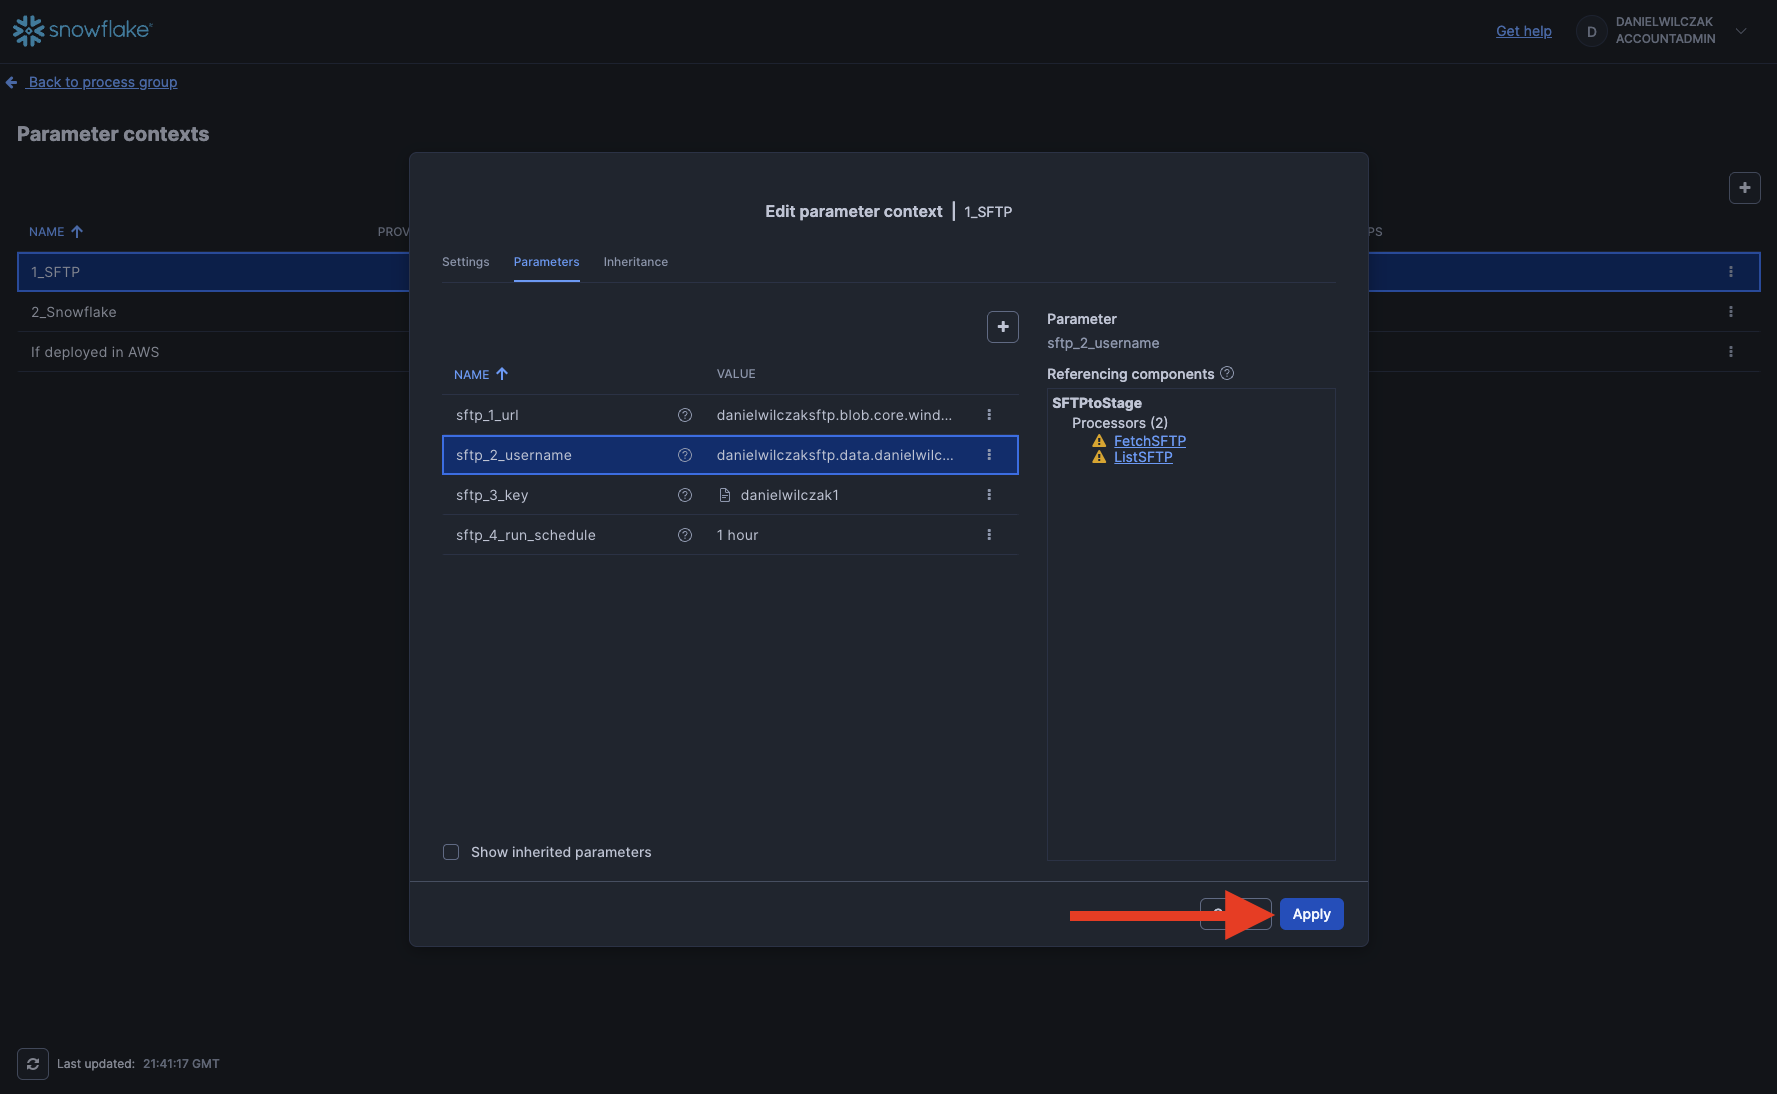
Task: Go back to process group
Action: coord(102,82)
